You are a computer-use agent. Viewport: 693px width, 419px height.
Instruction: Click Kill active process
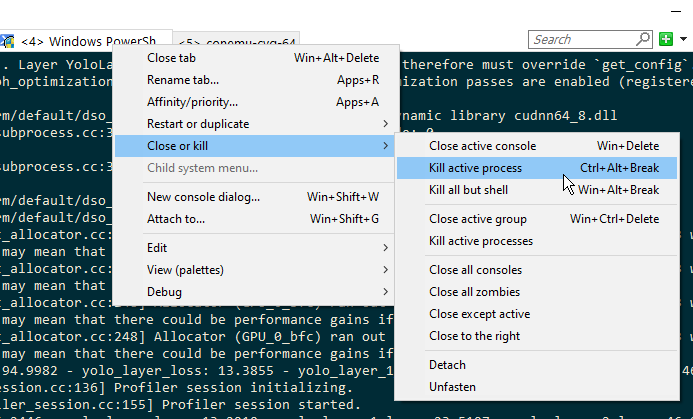(475, 168)
